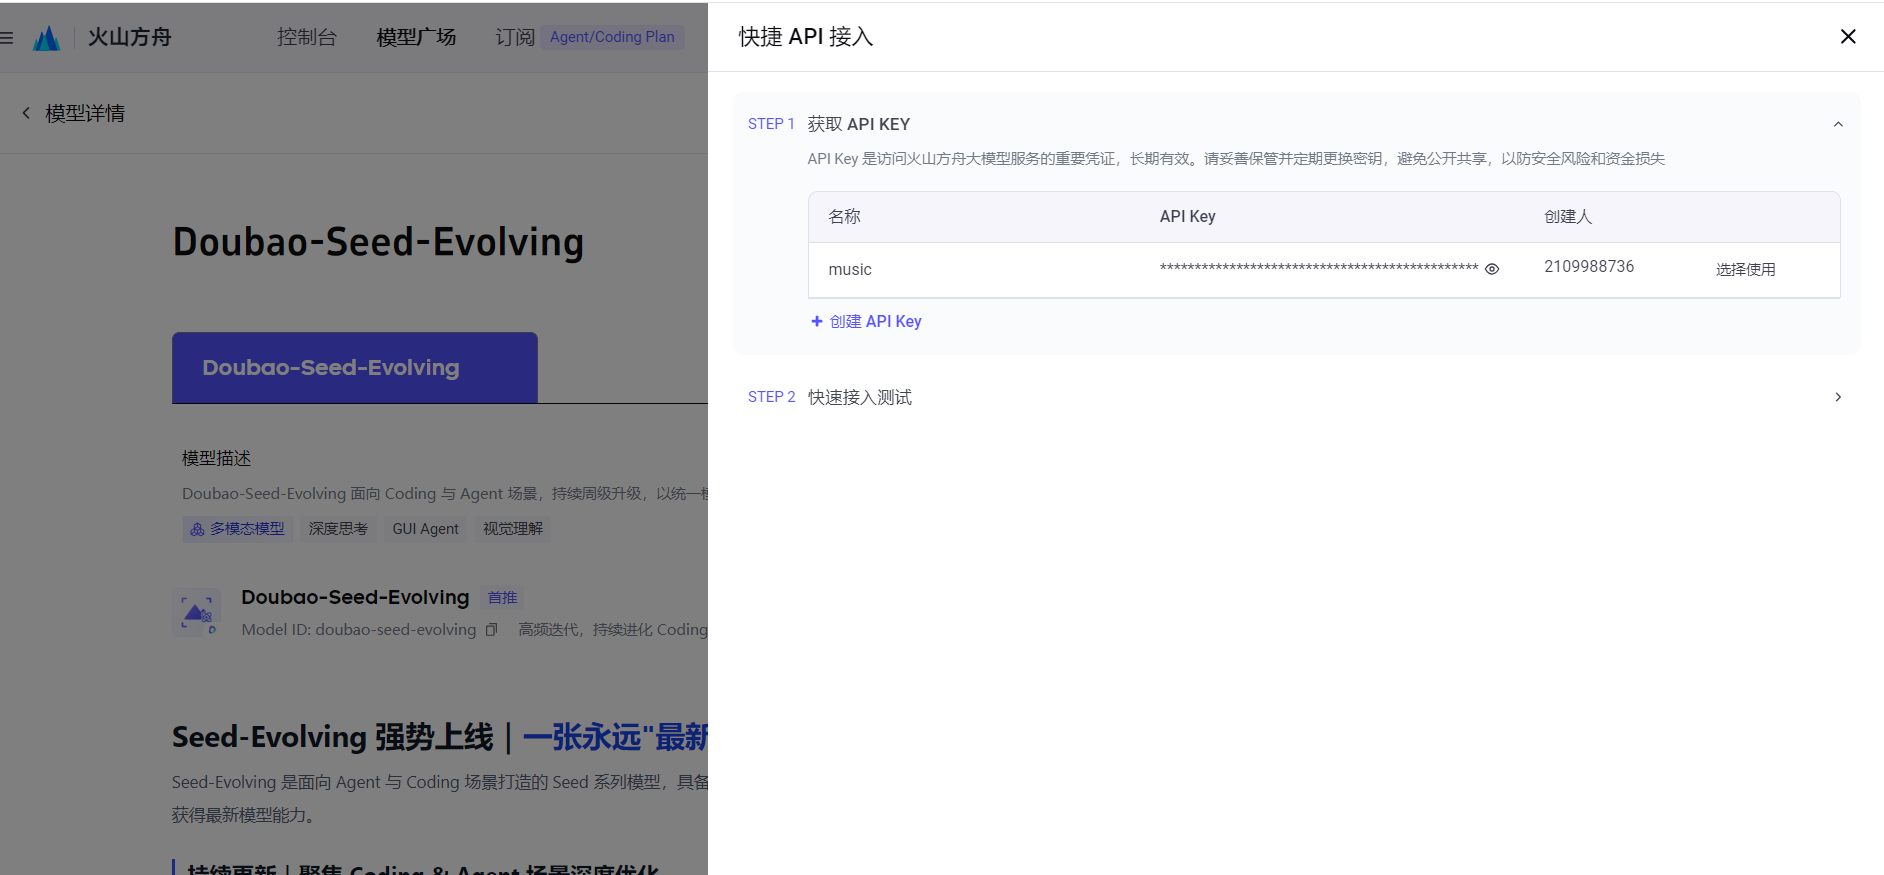Click the music key name cell
The width and height of the screenshot is (1884, 875).
coord(850,270)
